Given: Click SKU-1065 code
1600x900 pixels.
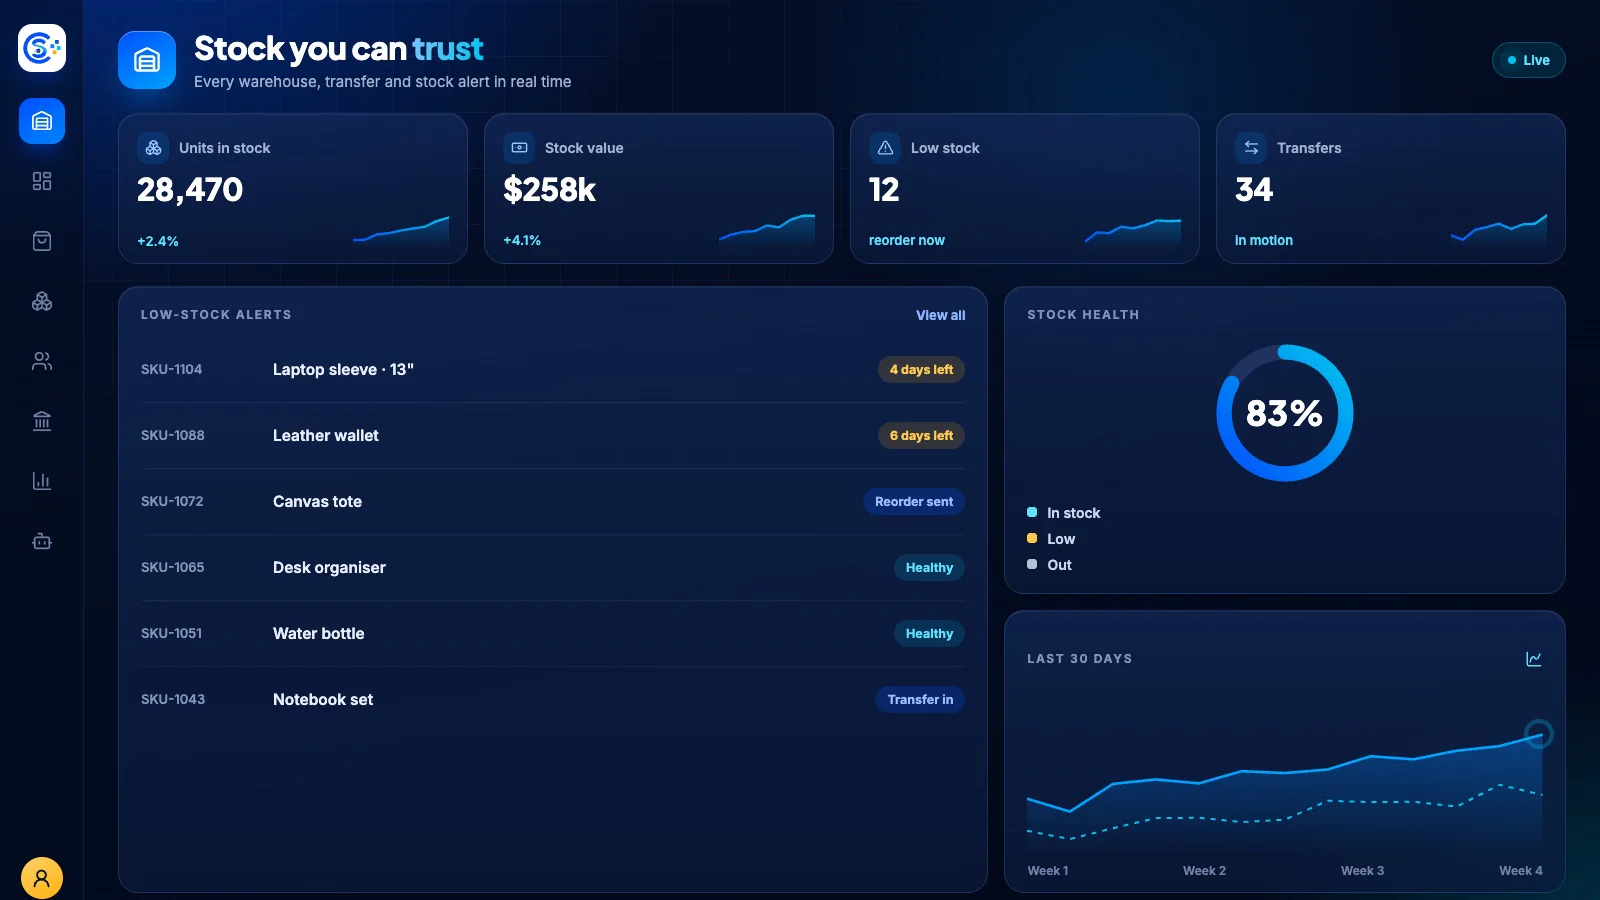Looking at the screenshot, I should pyautogui.click(x=172, y=567).
